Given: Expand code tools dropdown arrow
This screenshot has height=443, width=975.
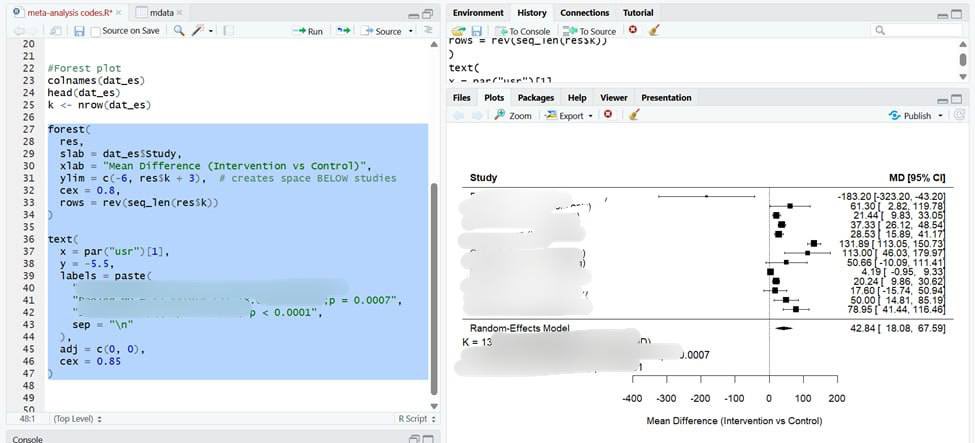Looking at the screenshot, I should click(211, 31).
